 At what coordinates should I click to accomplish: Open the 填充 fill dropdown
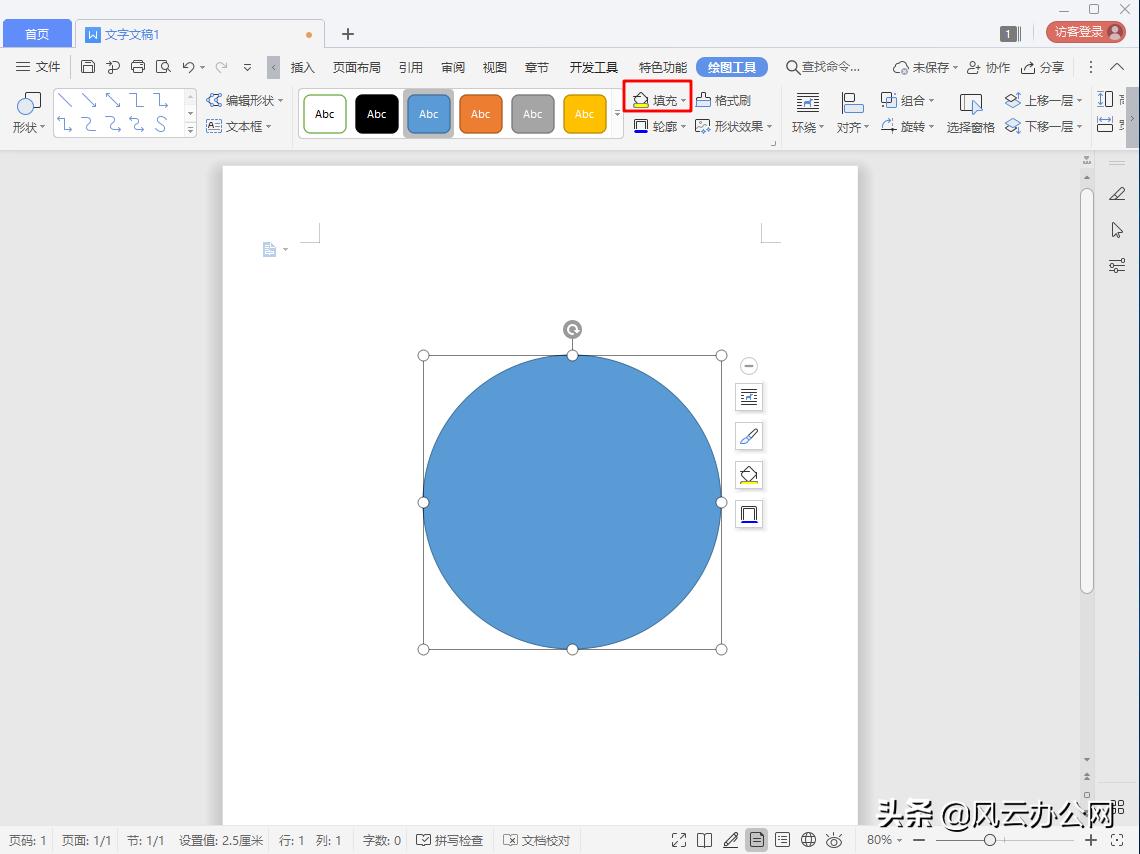[x=658, y=99]
